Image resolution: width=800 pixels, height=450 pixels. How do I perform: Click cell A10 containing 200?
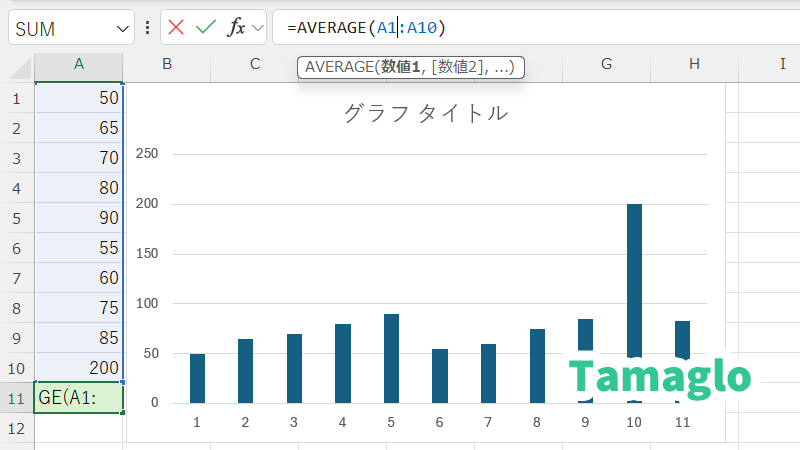[79, 367]
